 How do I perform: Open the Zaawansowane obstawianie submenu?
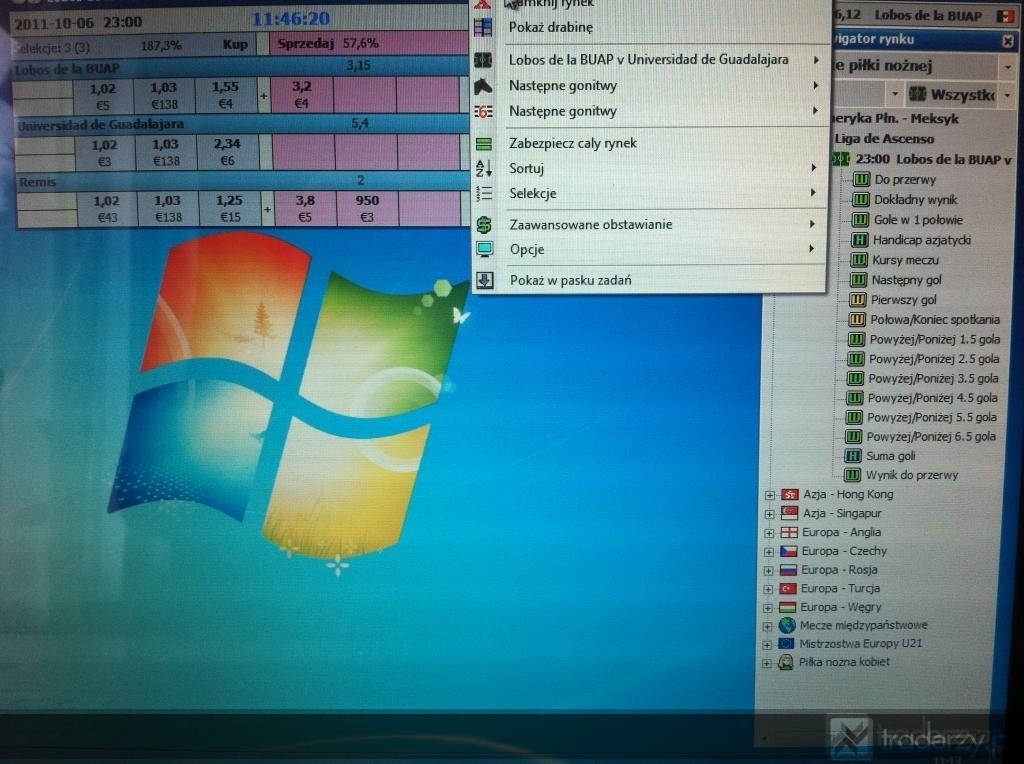[x=812, y=224]
